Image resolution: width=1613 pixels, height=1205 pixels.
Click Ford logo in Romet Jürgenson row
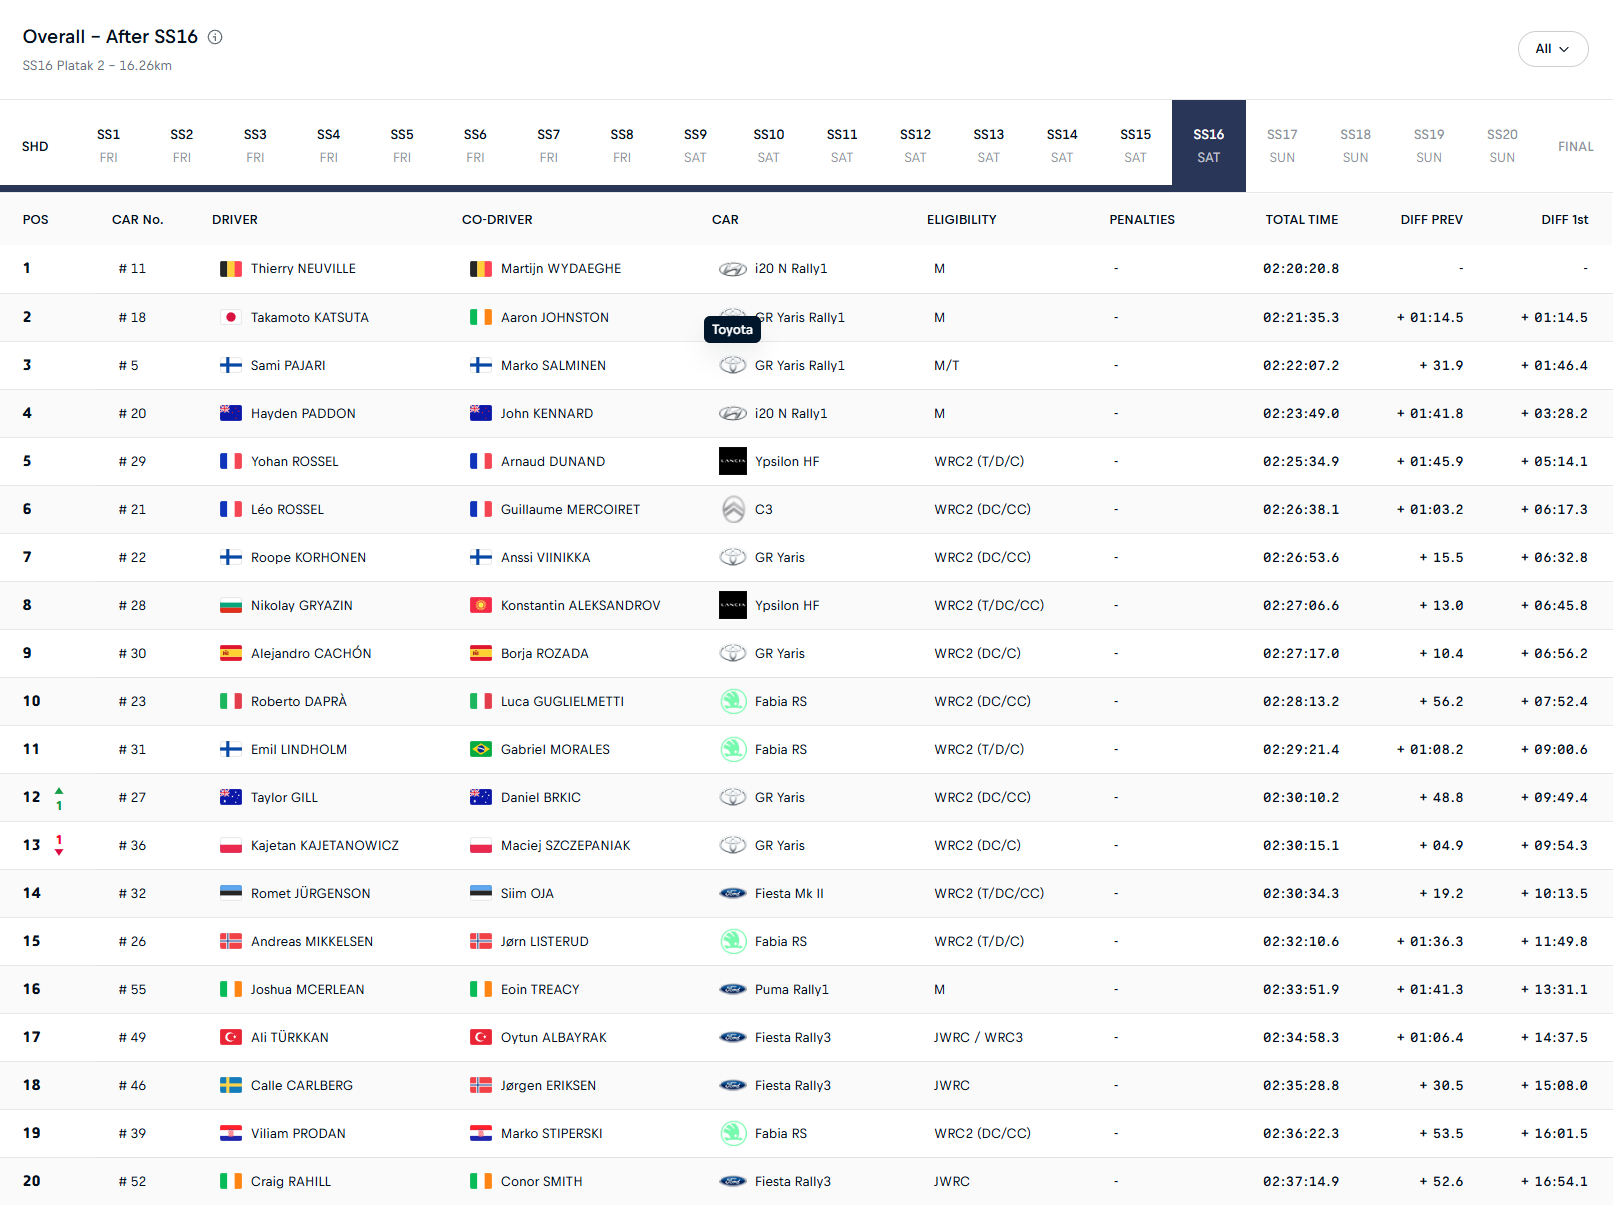tap(733, 893)
